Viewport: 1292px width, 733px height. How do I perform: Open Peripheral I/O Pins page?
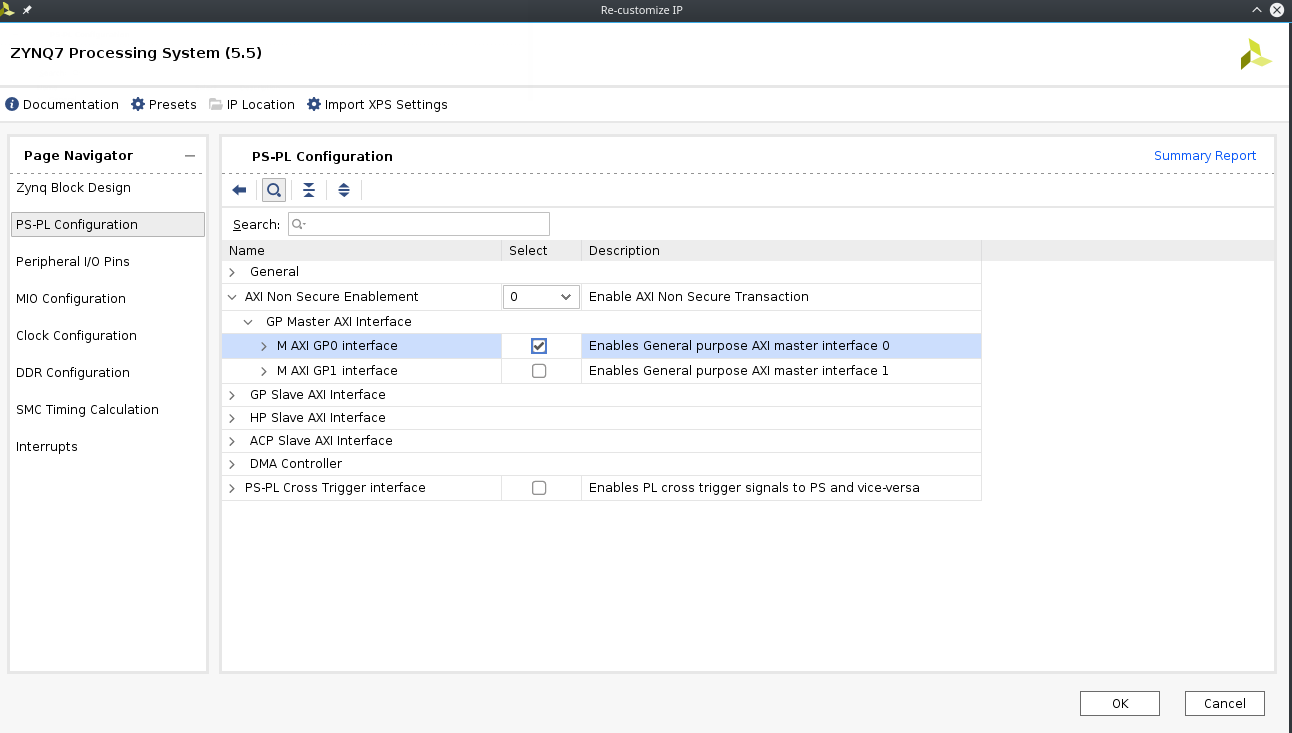73,262
